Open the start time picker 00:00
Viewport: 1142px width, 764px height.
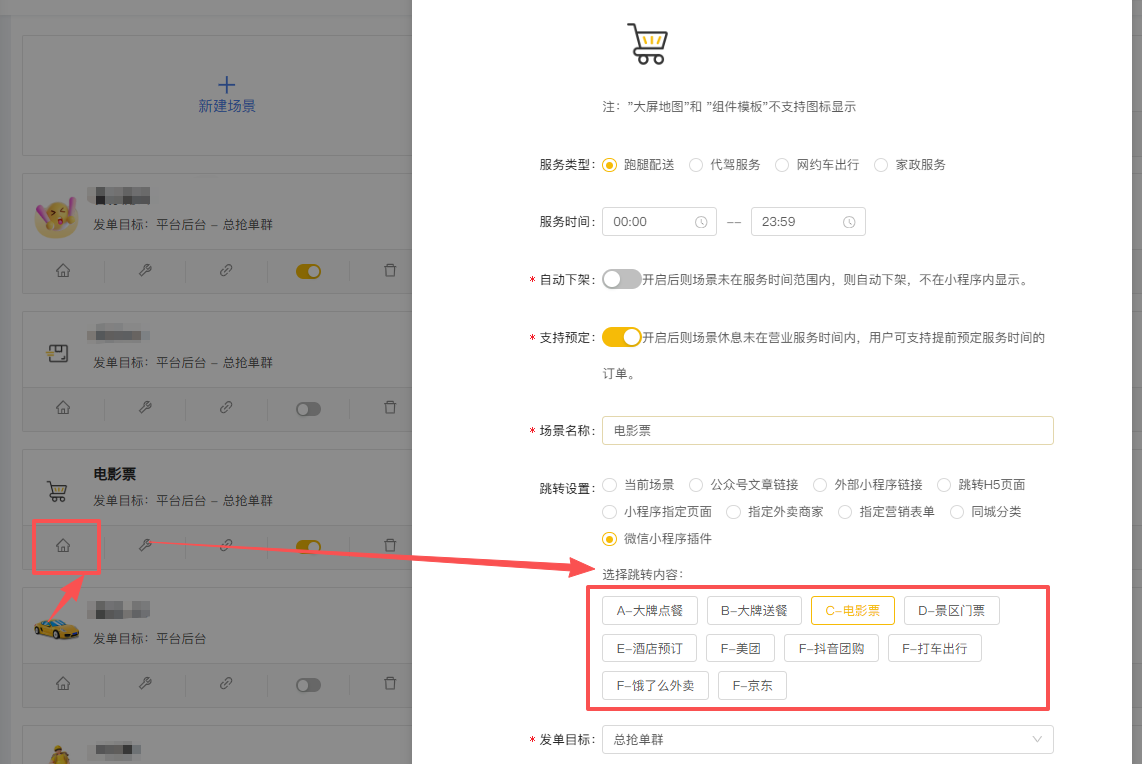650,222
